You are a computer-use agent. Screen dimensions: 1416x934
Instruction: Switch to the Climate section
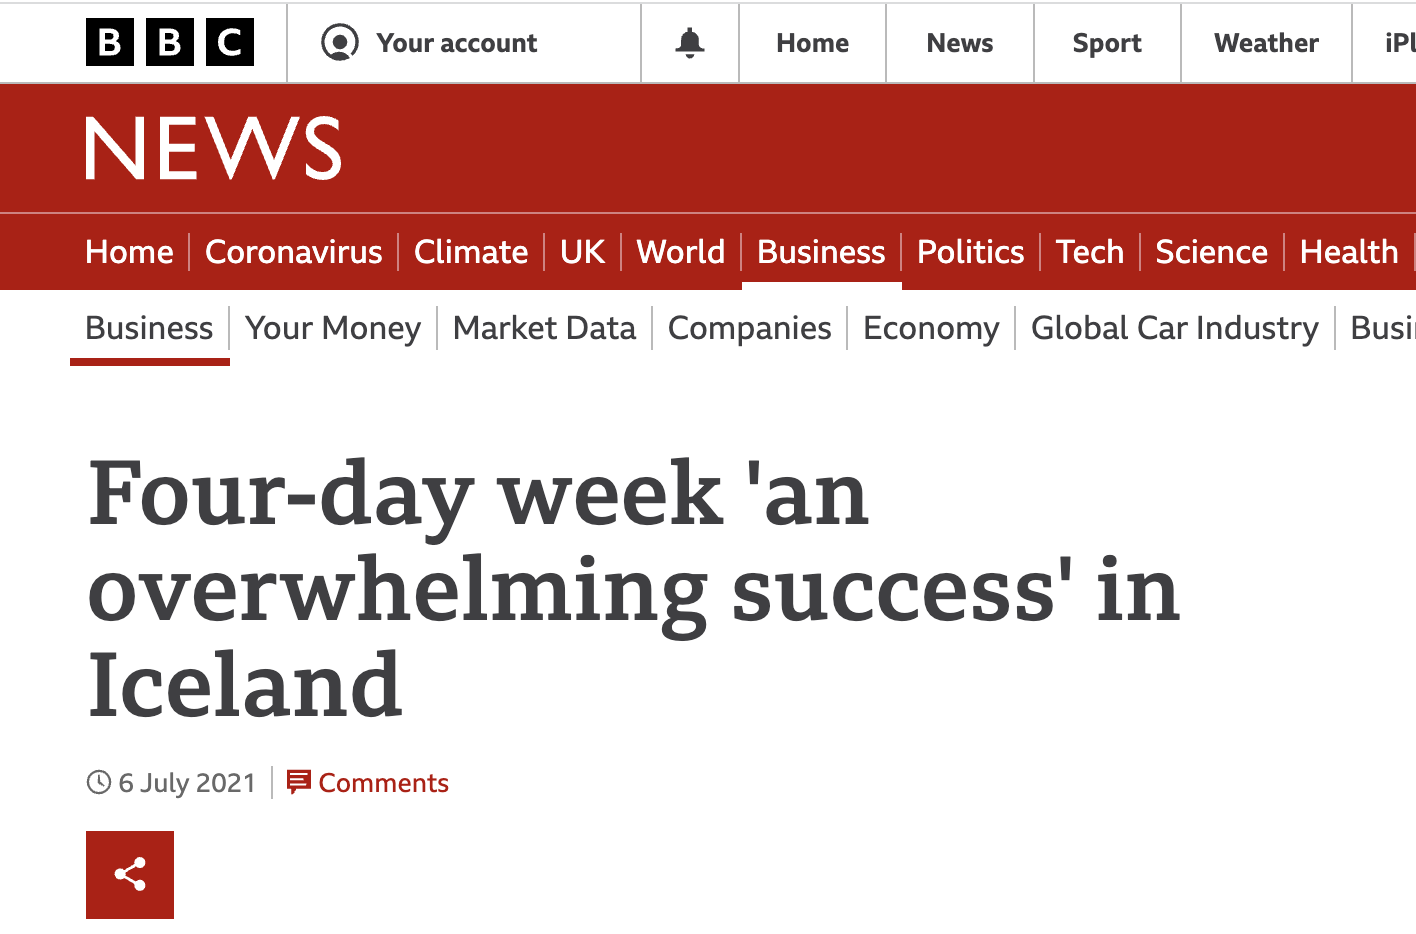click(x=471, y=252)
